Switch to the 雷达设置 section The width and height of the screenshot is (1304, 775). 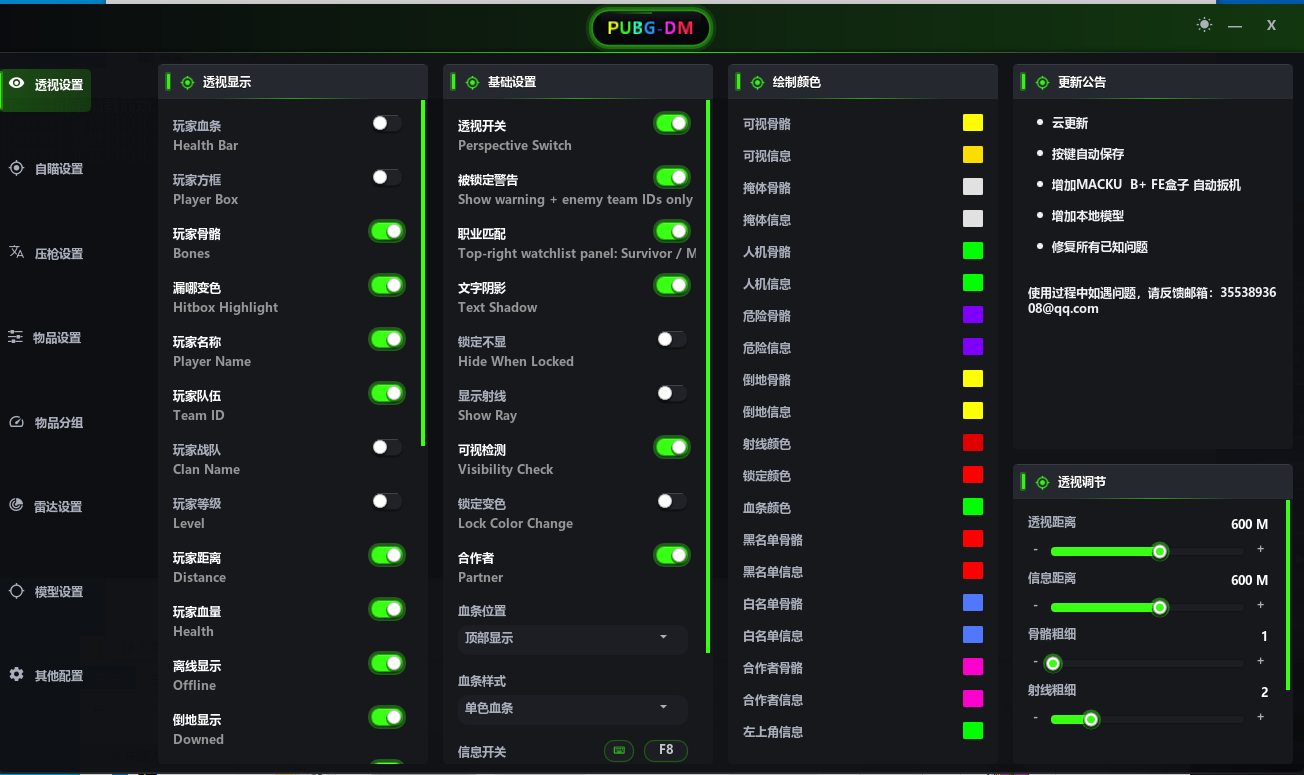(x=46, y=506)
